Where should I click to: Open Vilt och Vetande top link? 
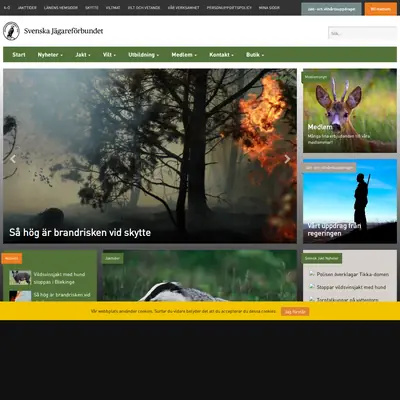[144, 8]
